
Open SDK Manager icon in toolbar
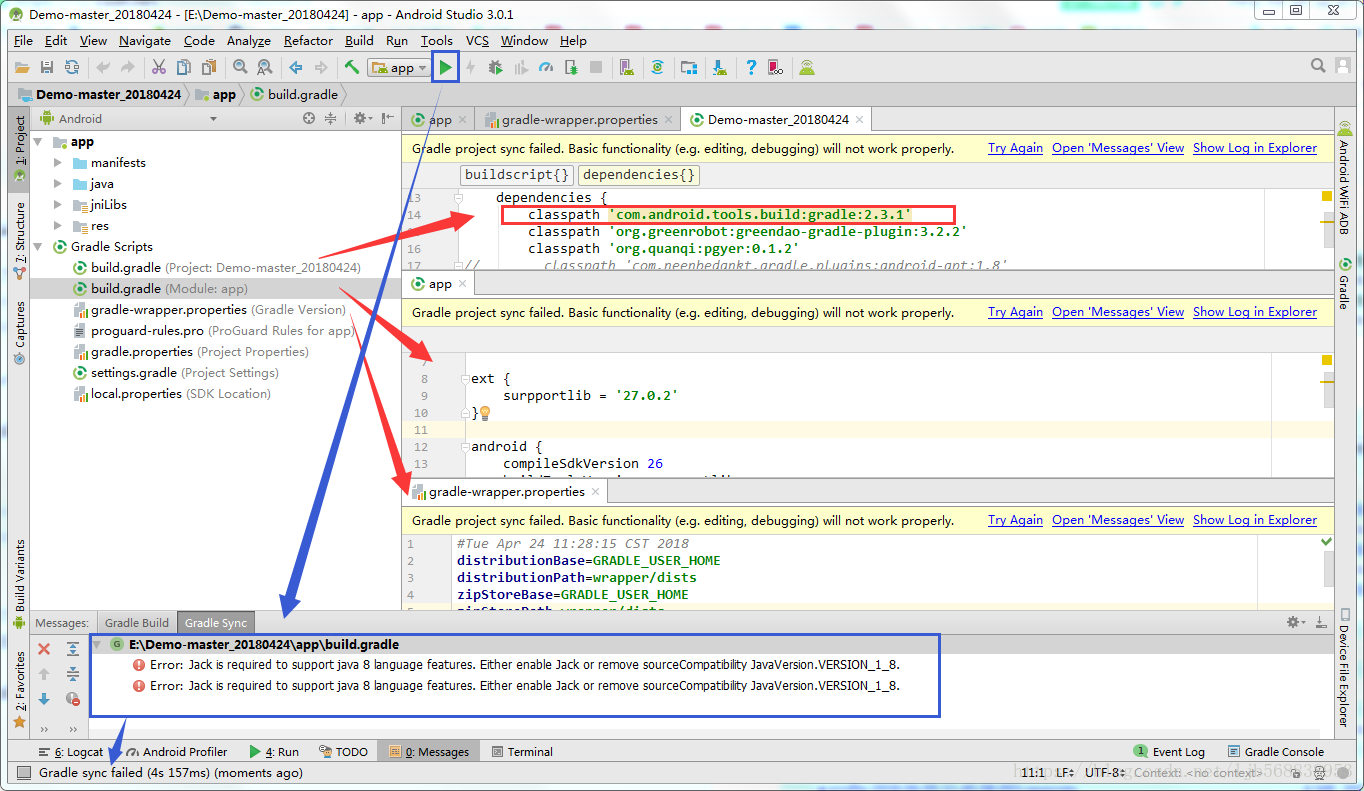click(720, 67)
